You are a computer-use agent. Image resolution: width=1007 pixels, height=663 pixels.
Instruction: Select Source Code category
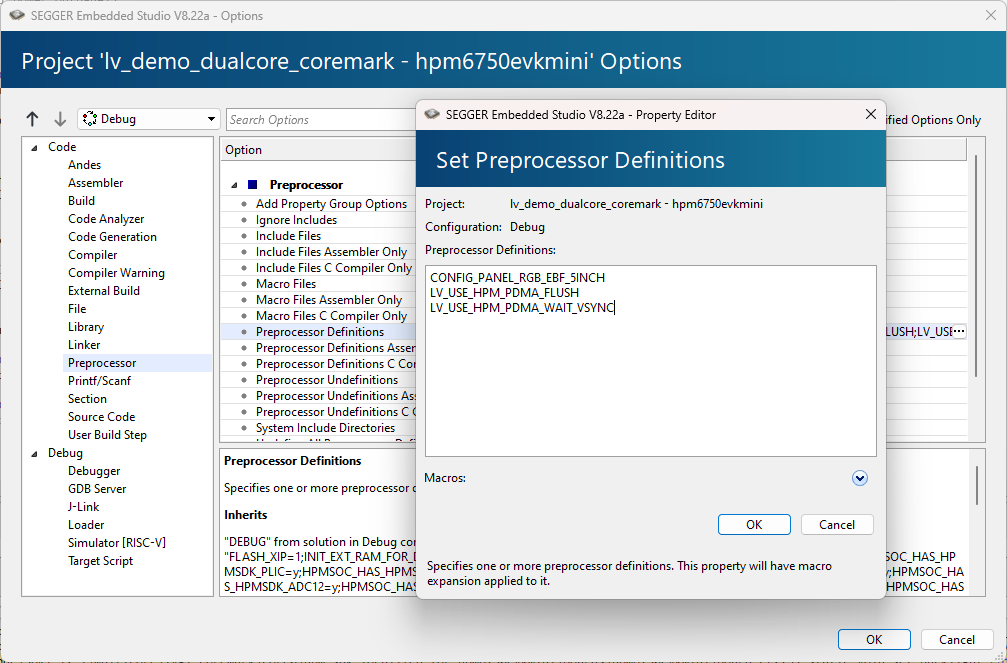click(101, 417)
